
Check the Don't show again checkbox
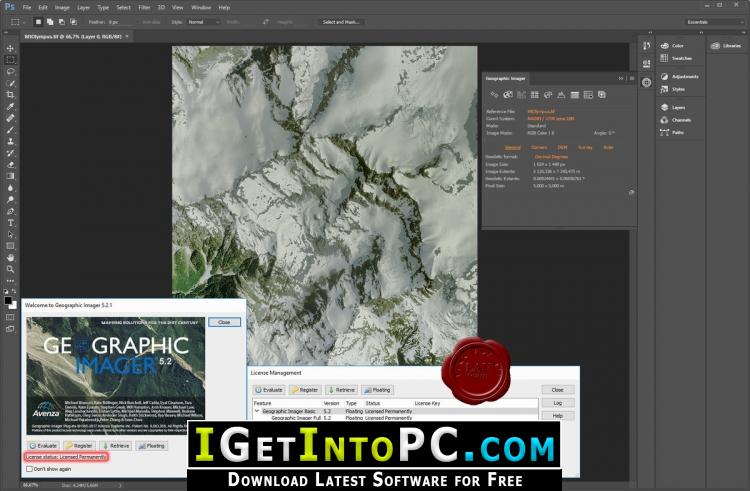point(29,469)
